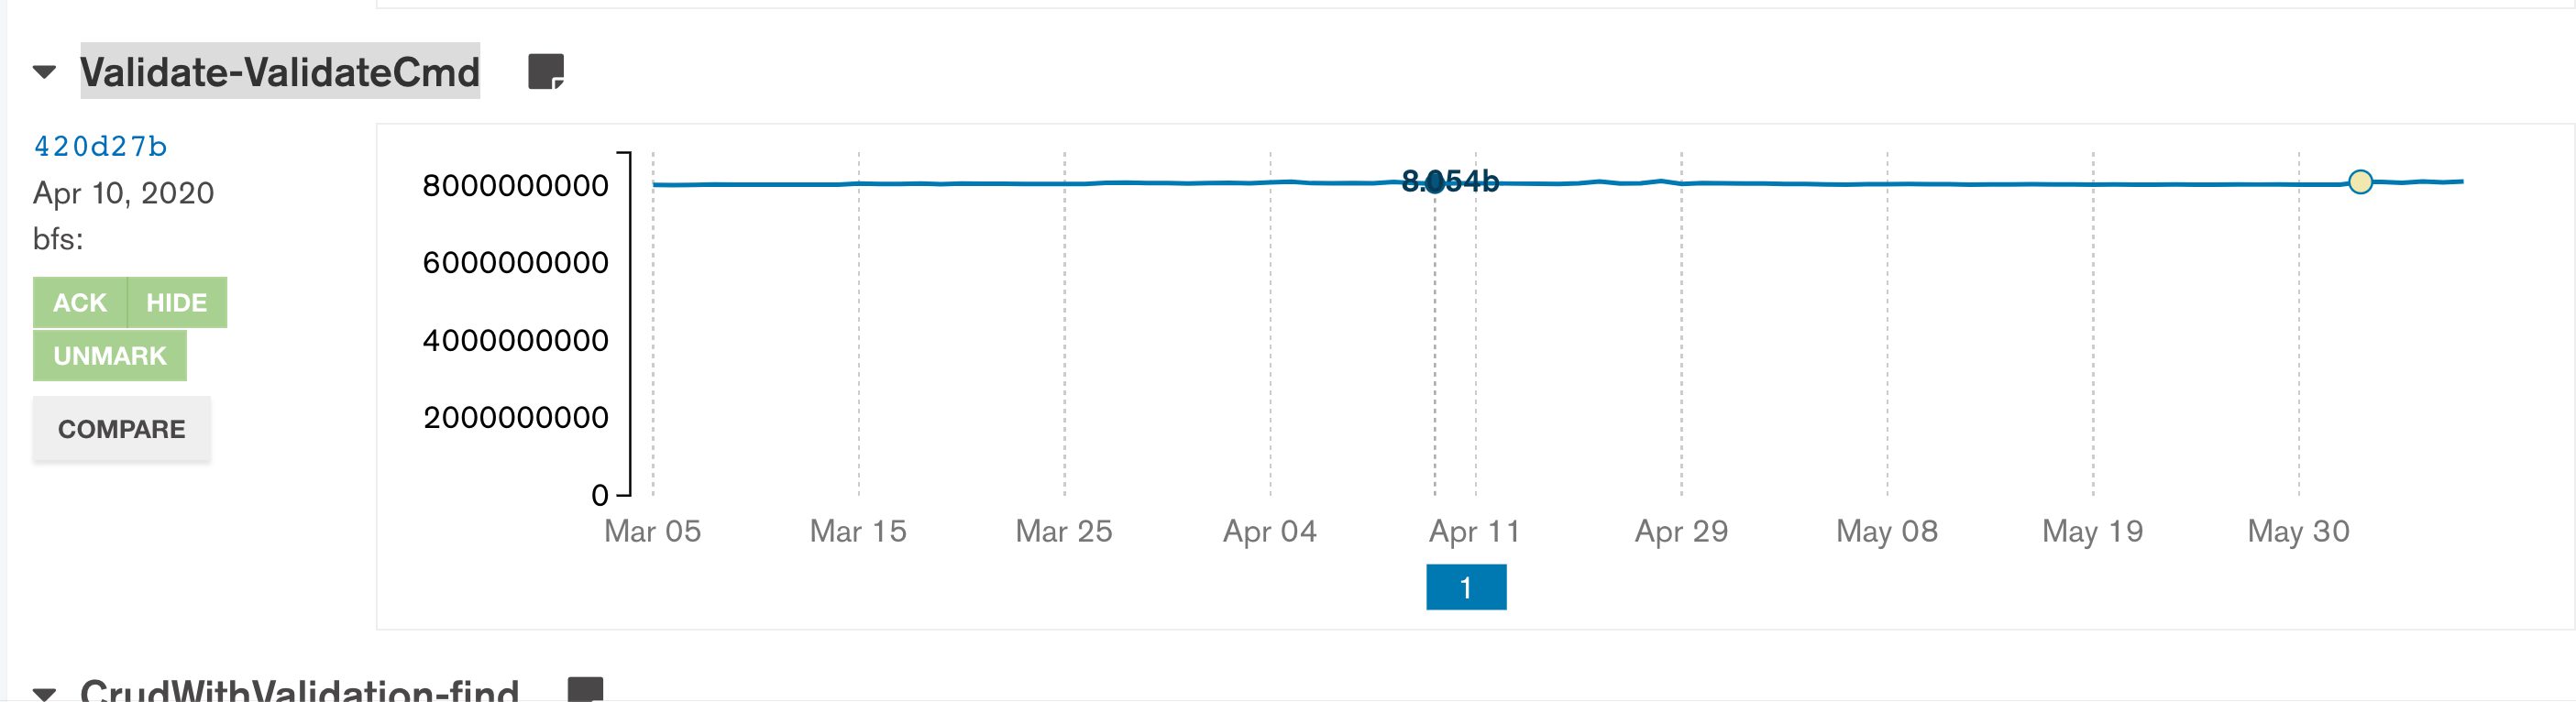Screen dimensions: 2576x702
Task: Click the May 30 axis label
Action: 2298,531
